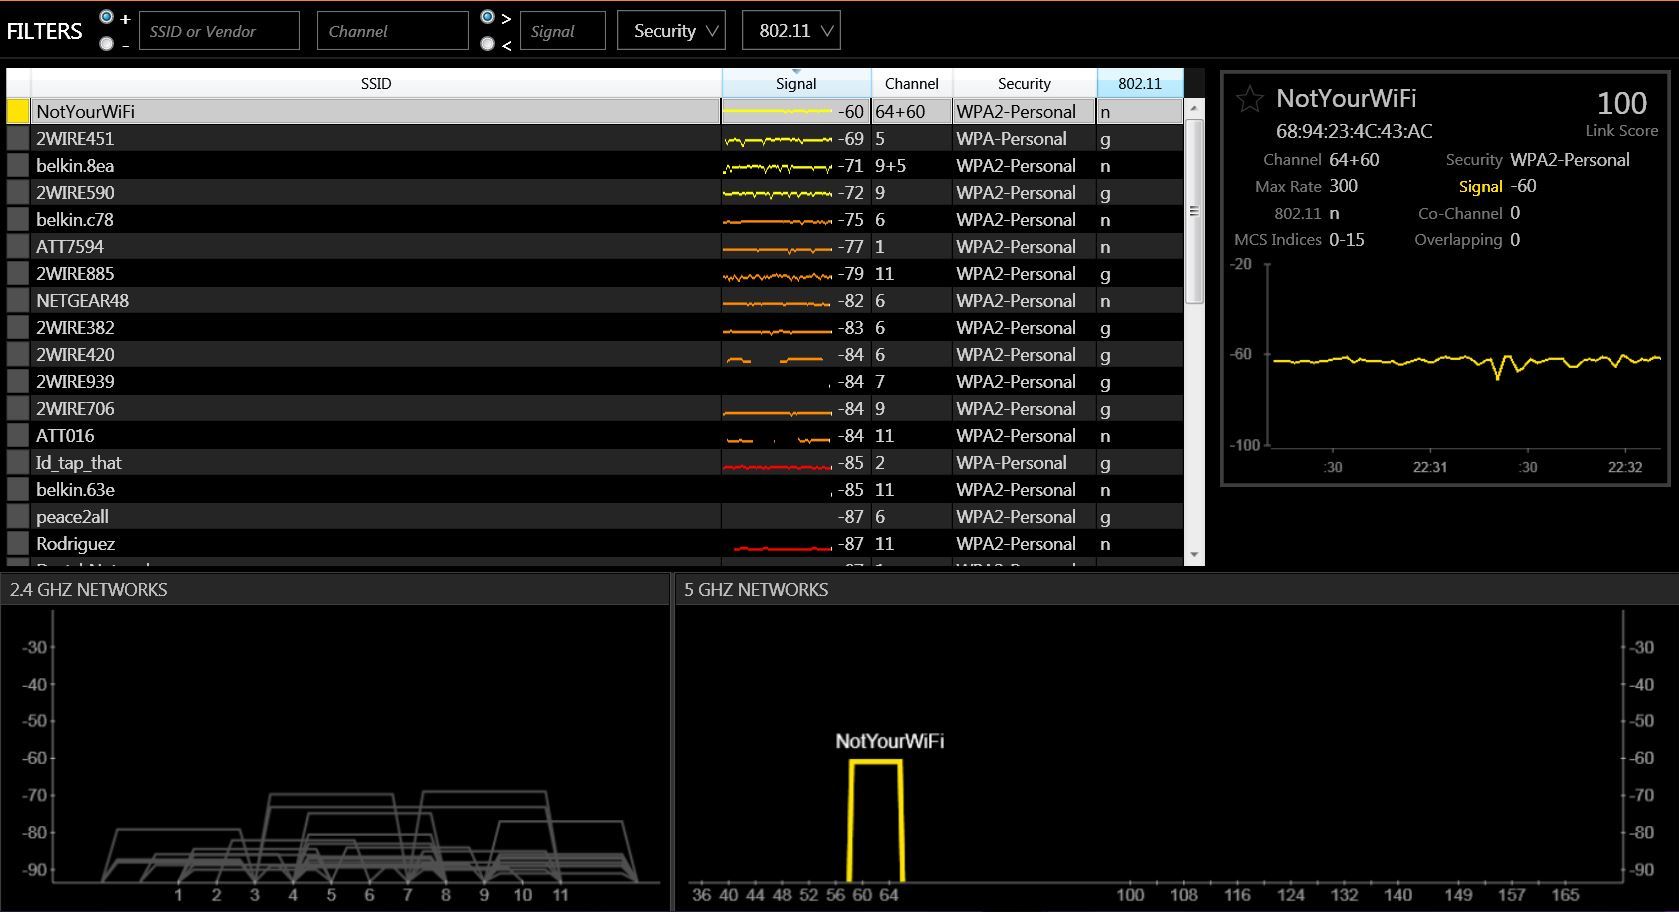The width and height of the screenshot is (1679, 912).
Task: Toggle the color checkbox for ATT7594
Action: [x=18, y=246]
